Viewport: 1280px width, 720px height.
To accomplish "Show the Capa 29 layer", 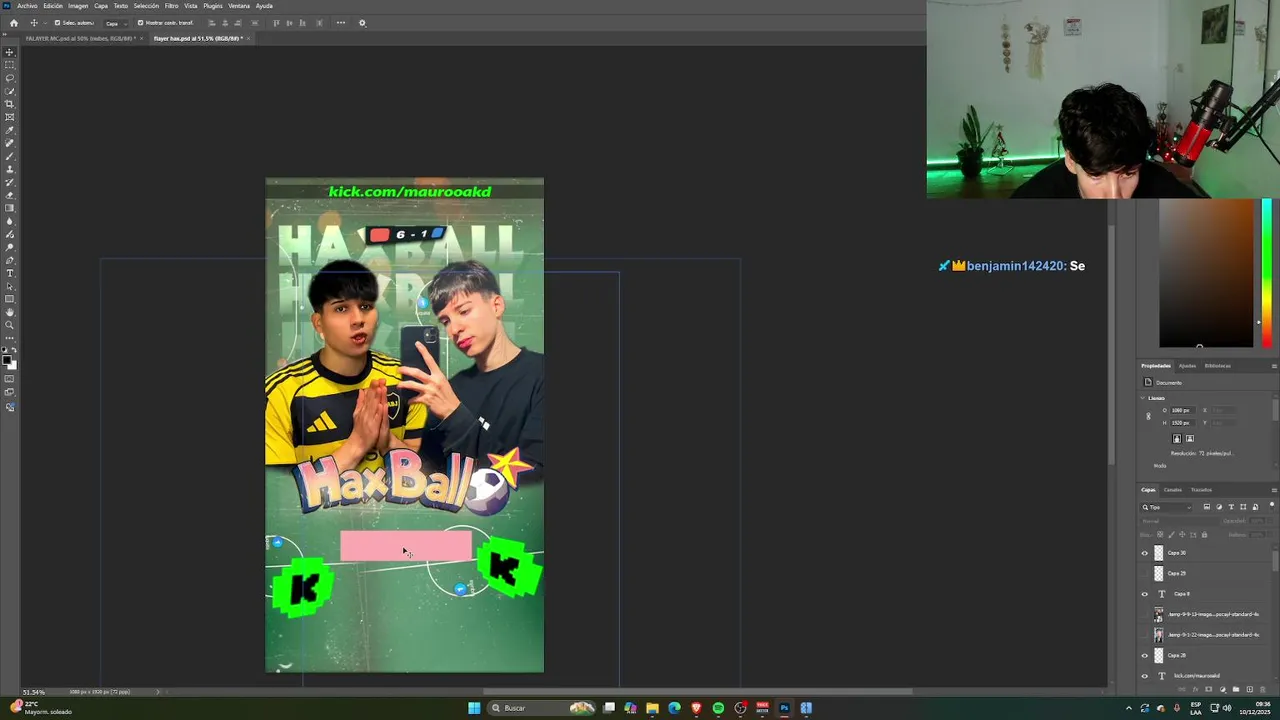I will point(1145,574).
